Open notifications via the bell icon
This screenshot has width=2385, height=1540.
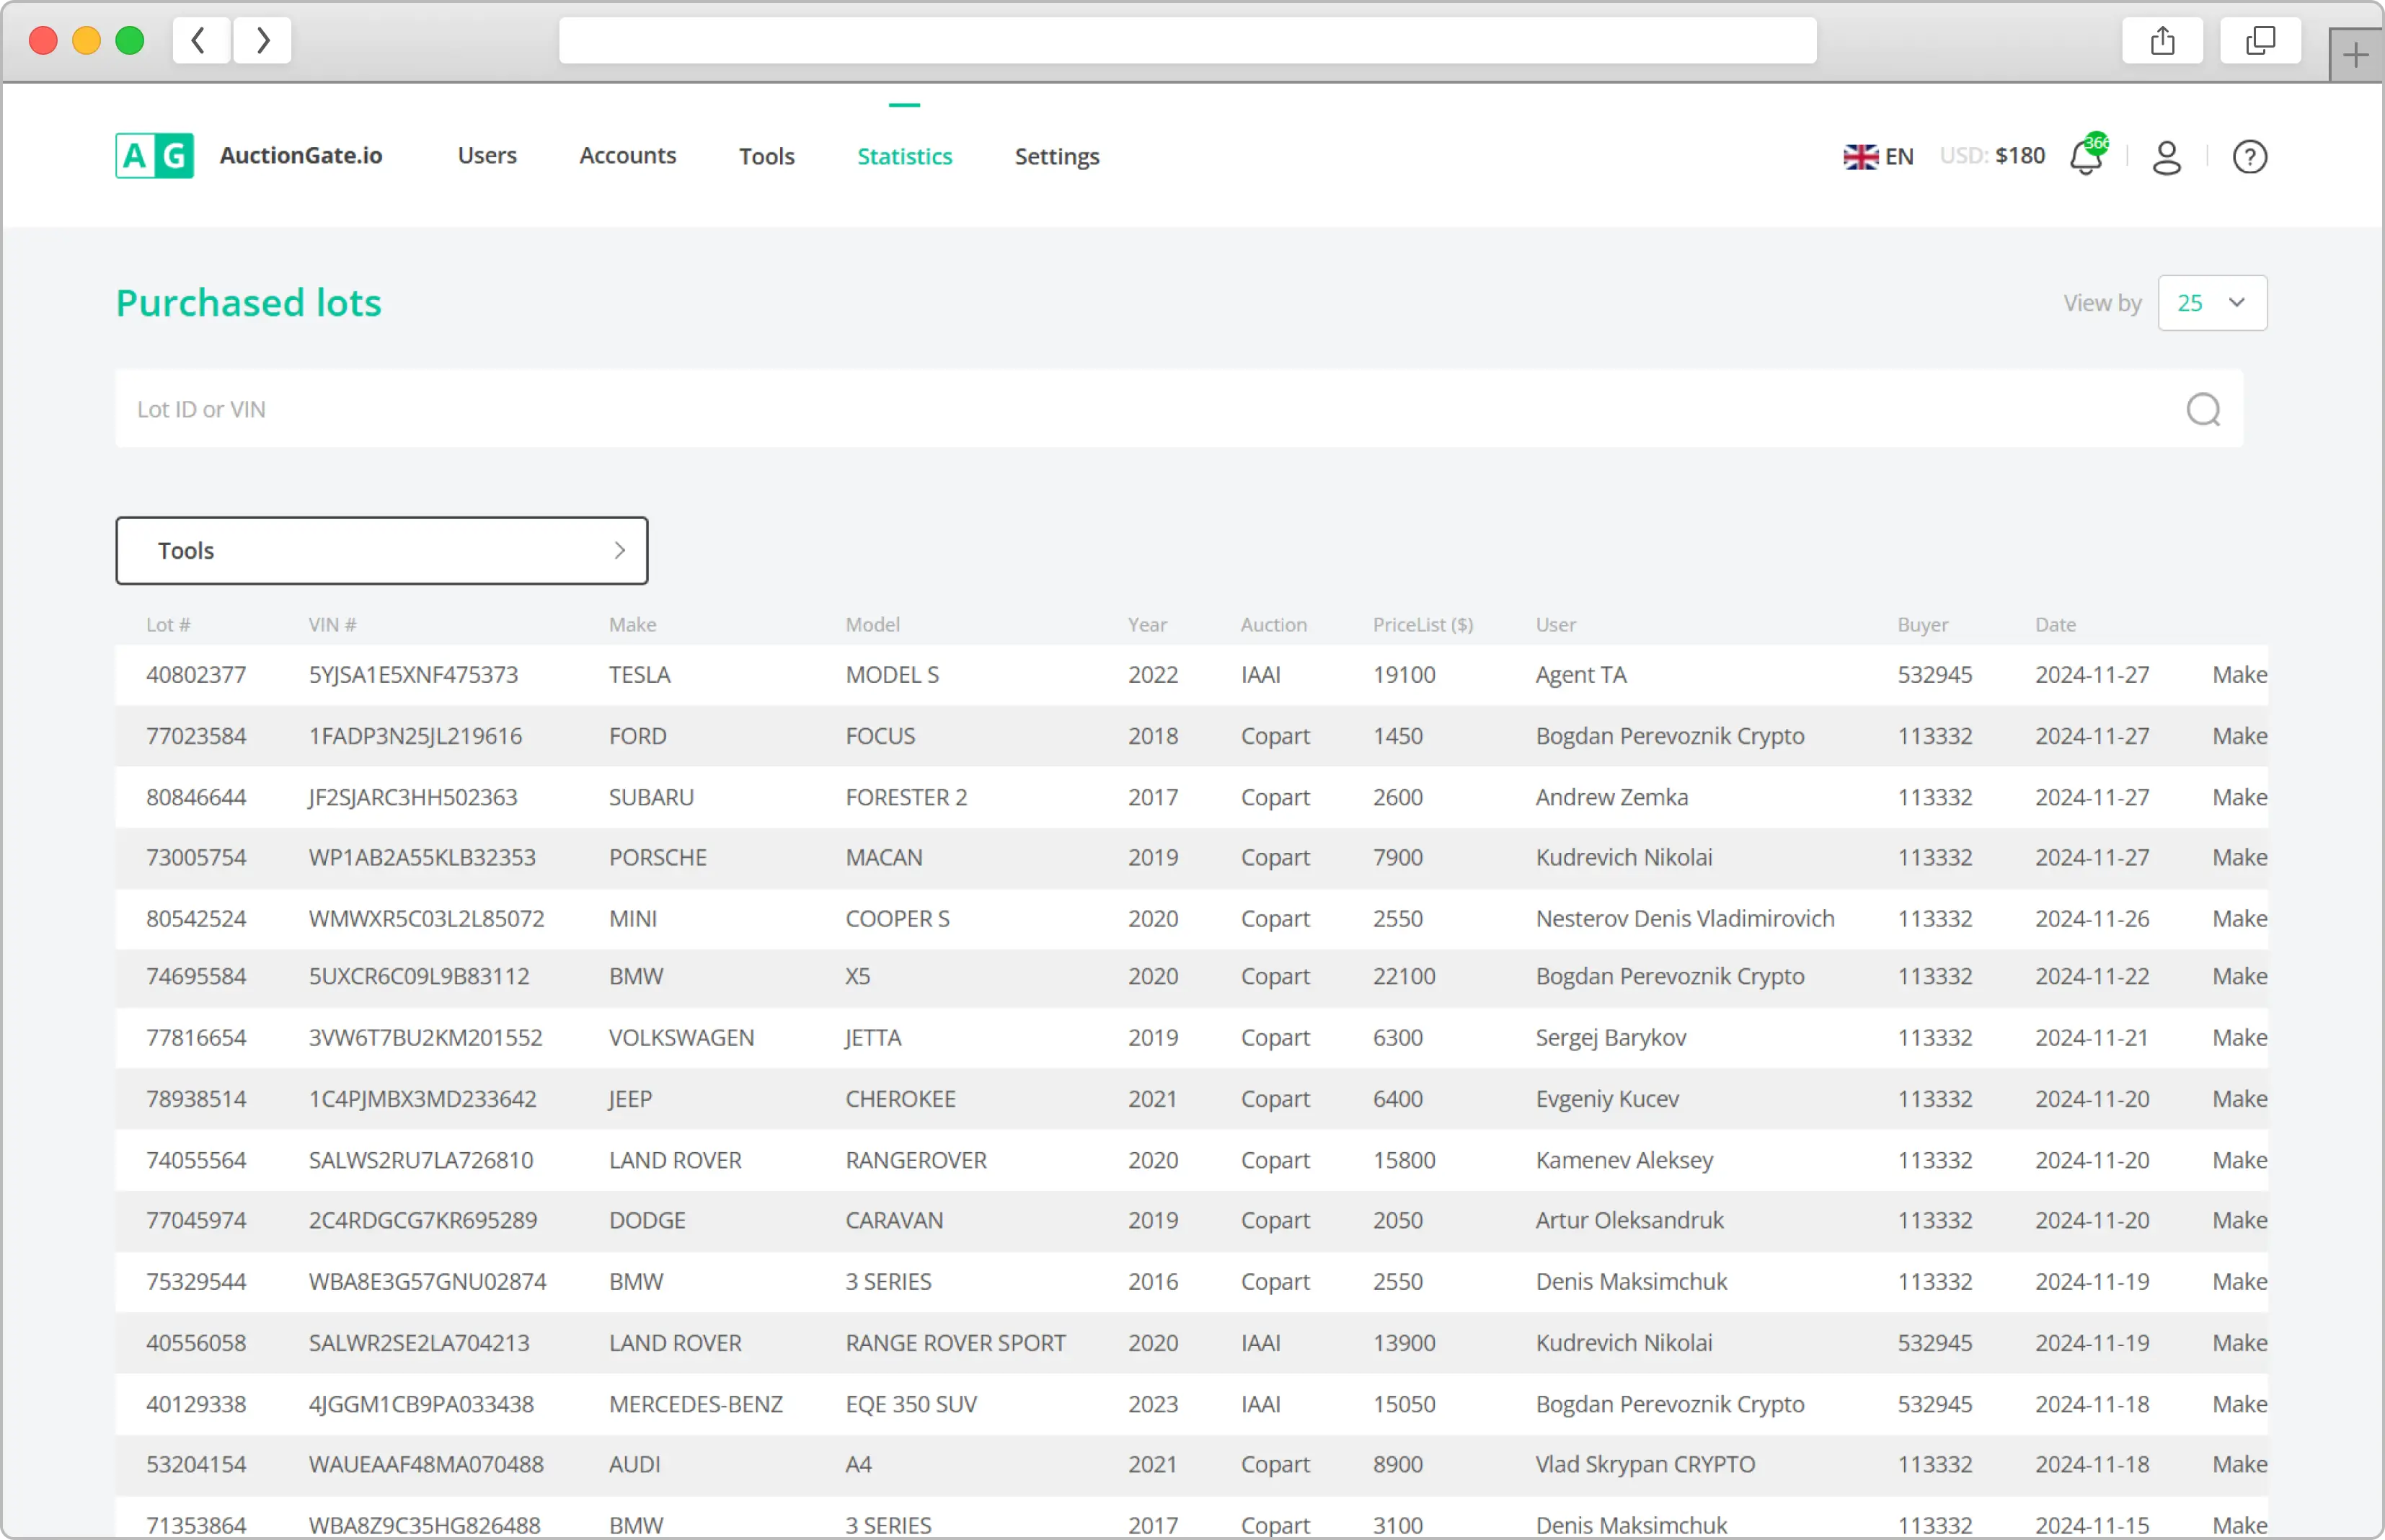tap(2085, 158)
